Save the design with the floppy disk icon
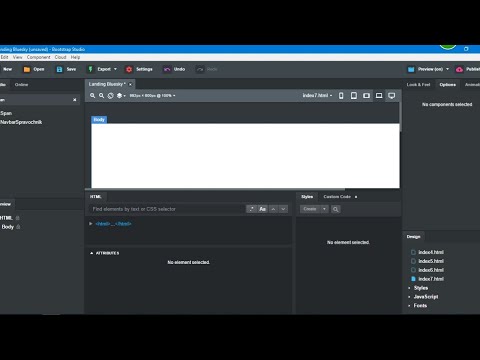The image size is (480, 360). [59, 69]
